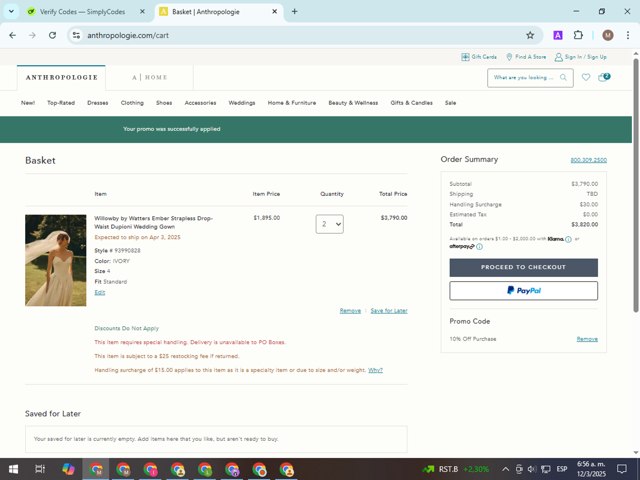This screenshot has height=480, width=640.
Task: Show hidden system tray icons
Action: 505,469
